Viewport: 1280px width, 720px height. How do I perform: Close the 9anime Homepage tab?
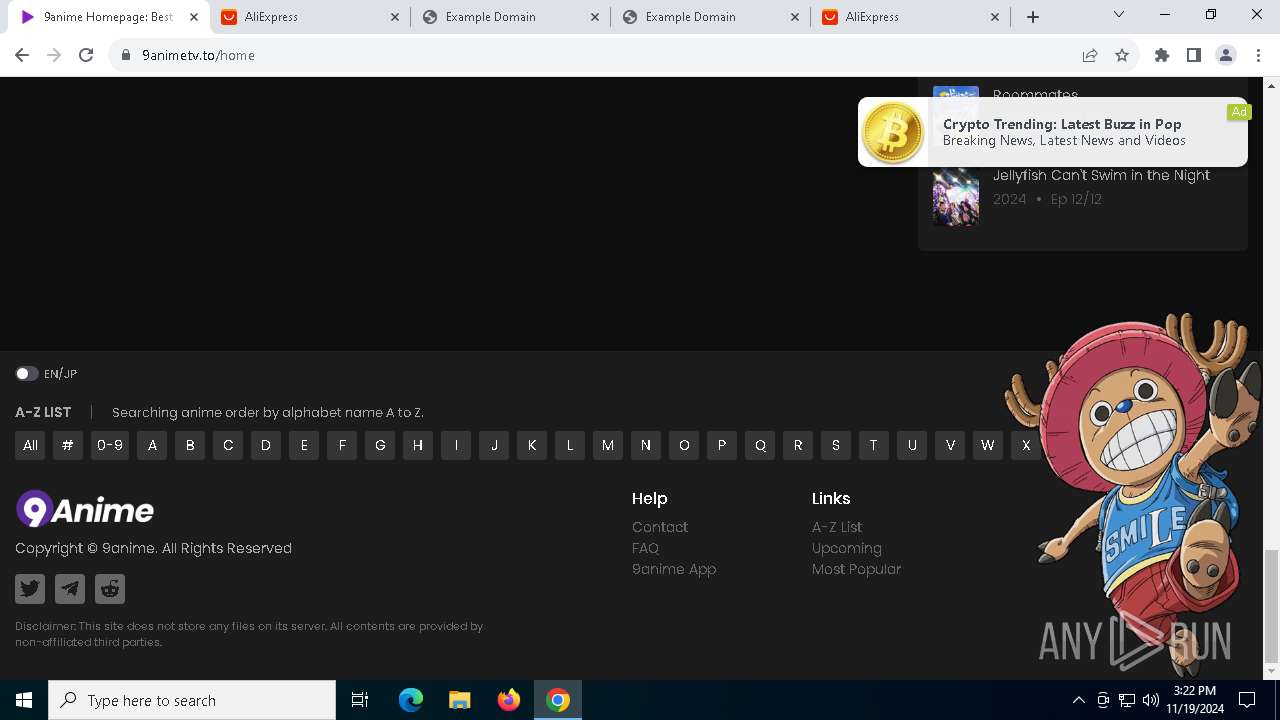194,17
